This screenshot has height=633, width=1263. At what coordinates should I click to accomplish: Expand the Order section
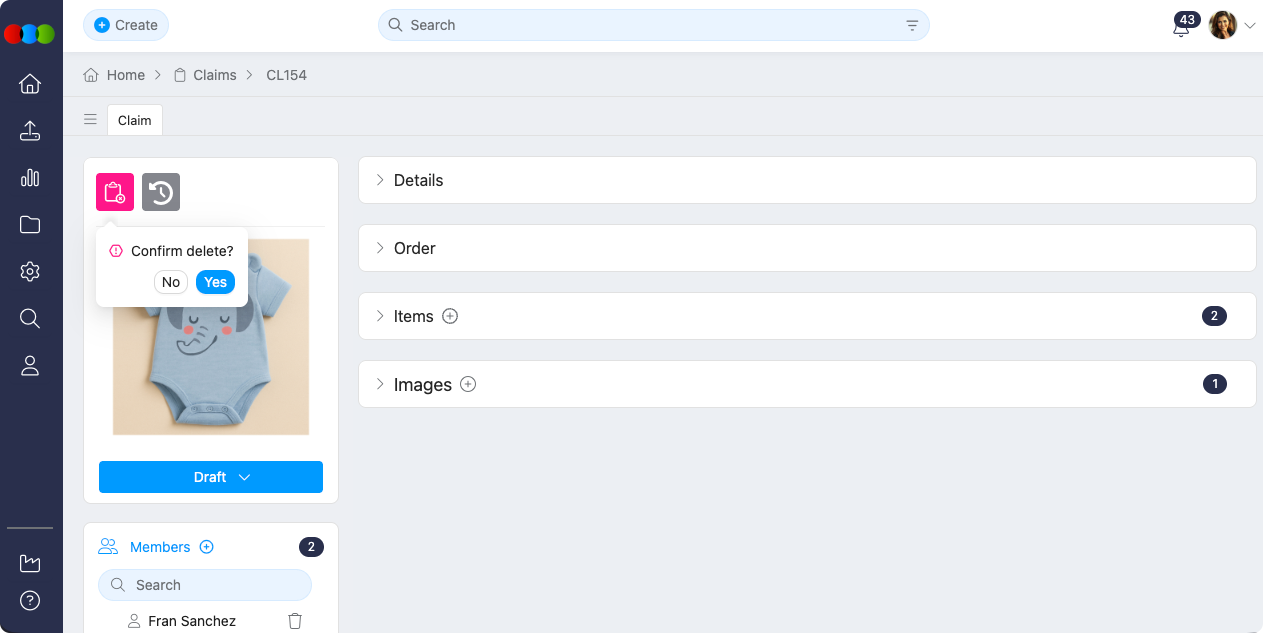(x=414, y=248)
